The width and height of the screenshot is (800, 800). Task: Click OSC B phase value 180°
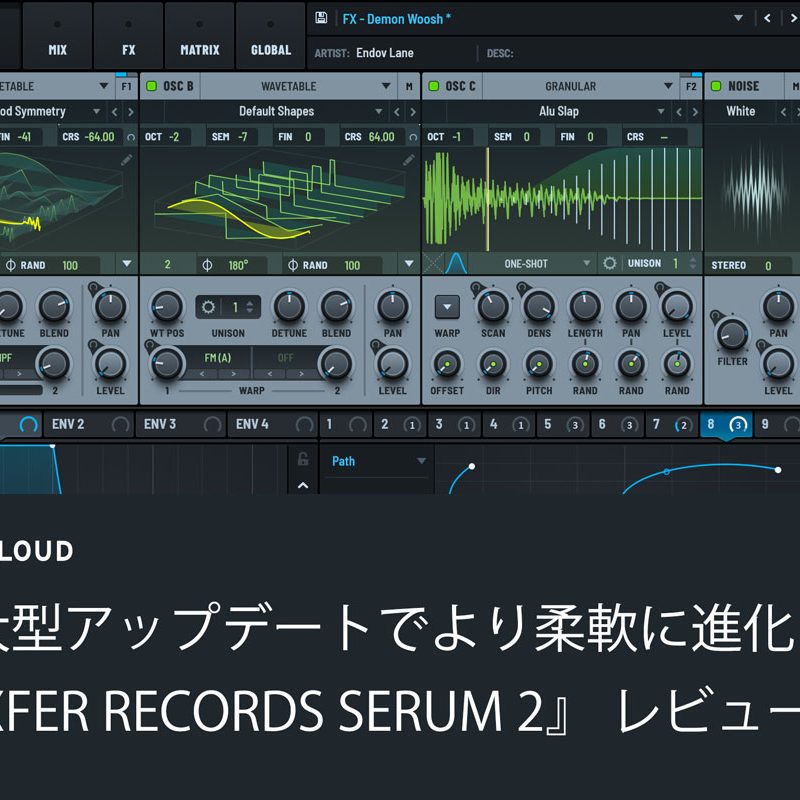[238, 265]
